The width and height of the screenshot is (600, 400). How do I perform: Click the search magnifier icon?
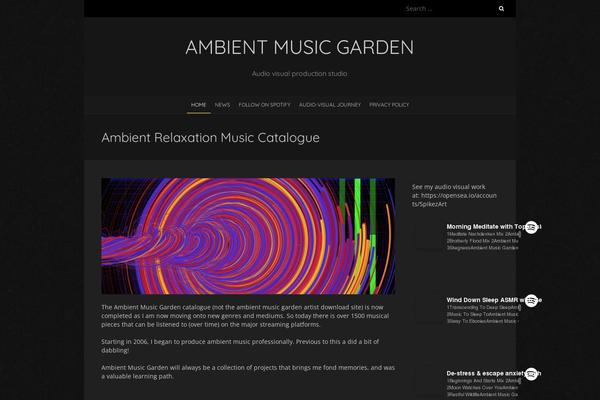click(501, 8)
